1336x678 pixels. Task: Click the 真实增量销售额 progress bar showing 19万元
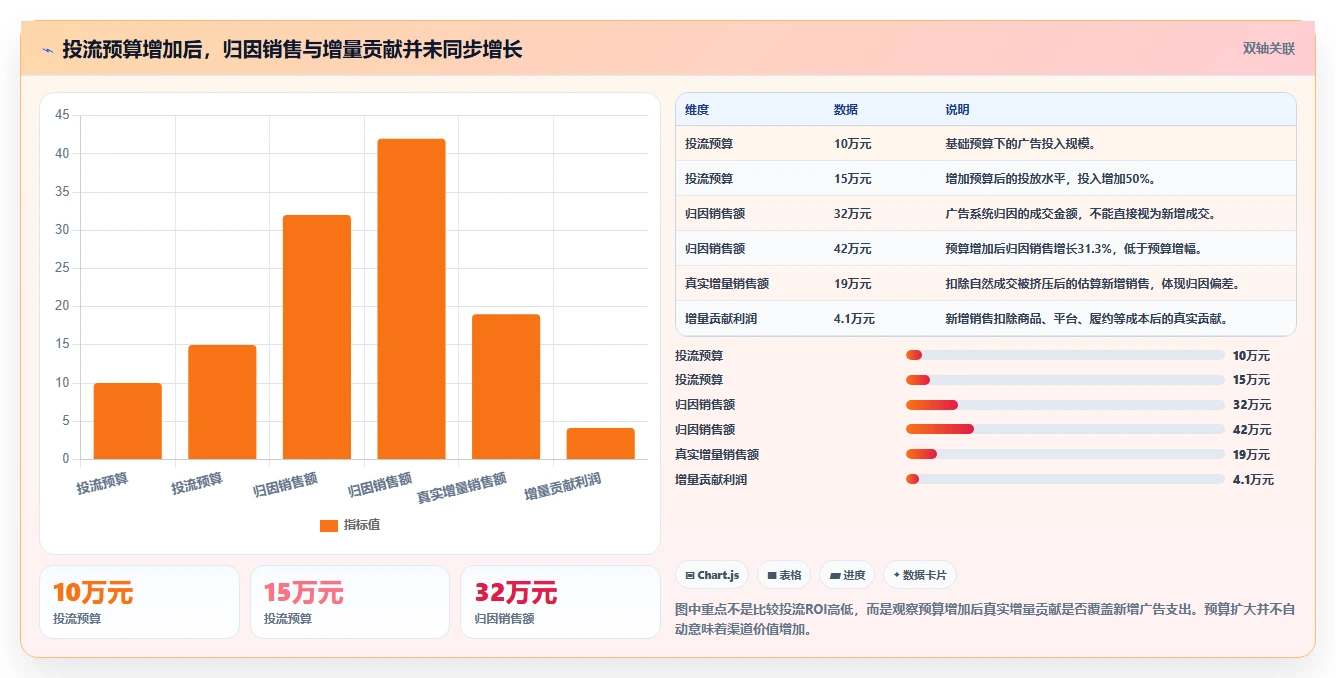(1065, 454)
